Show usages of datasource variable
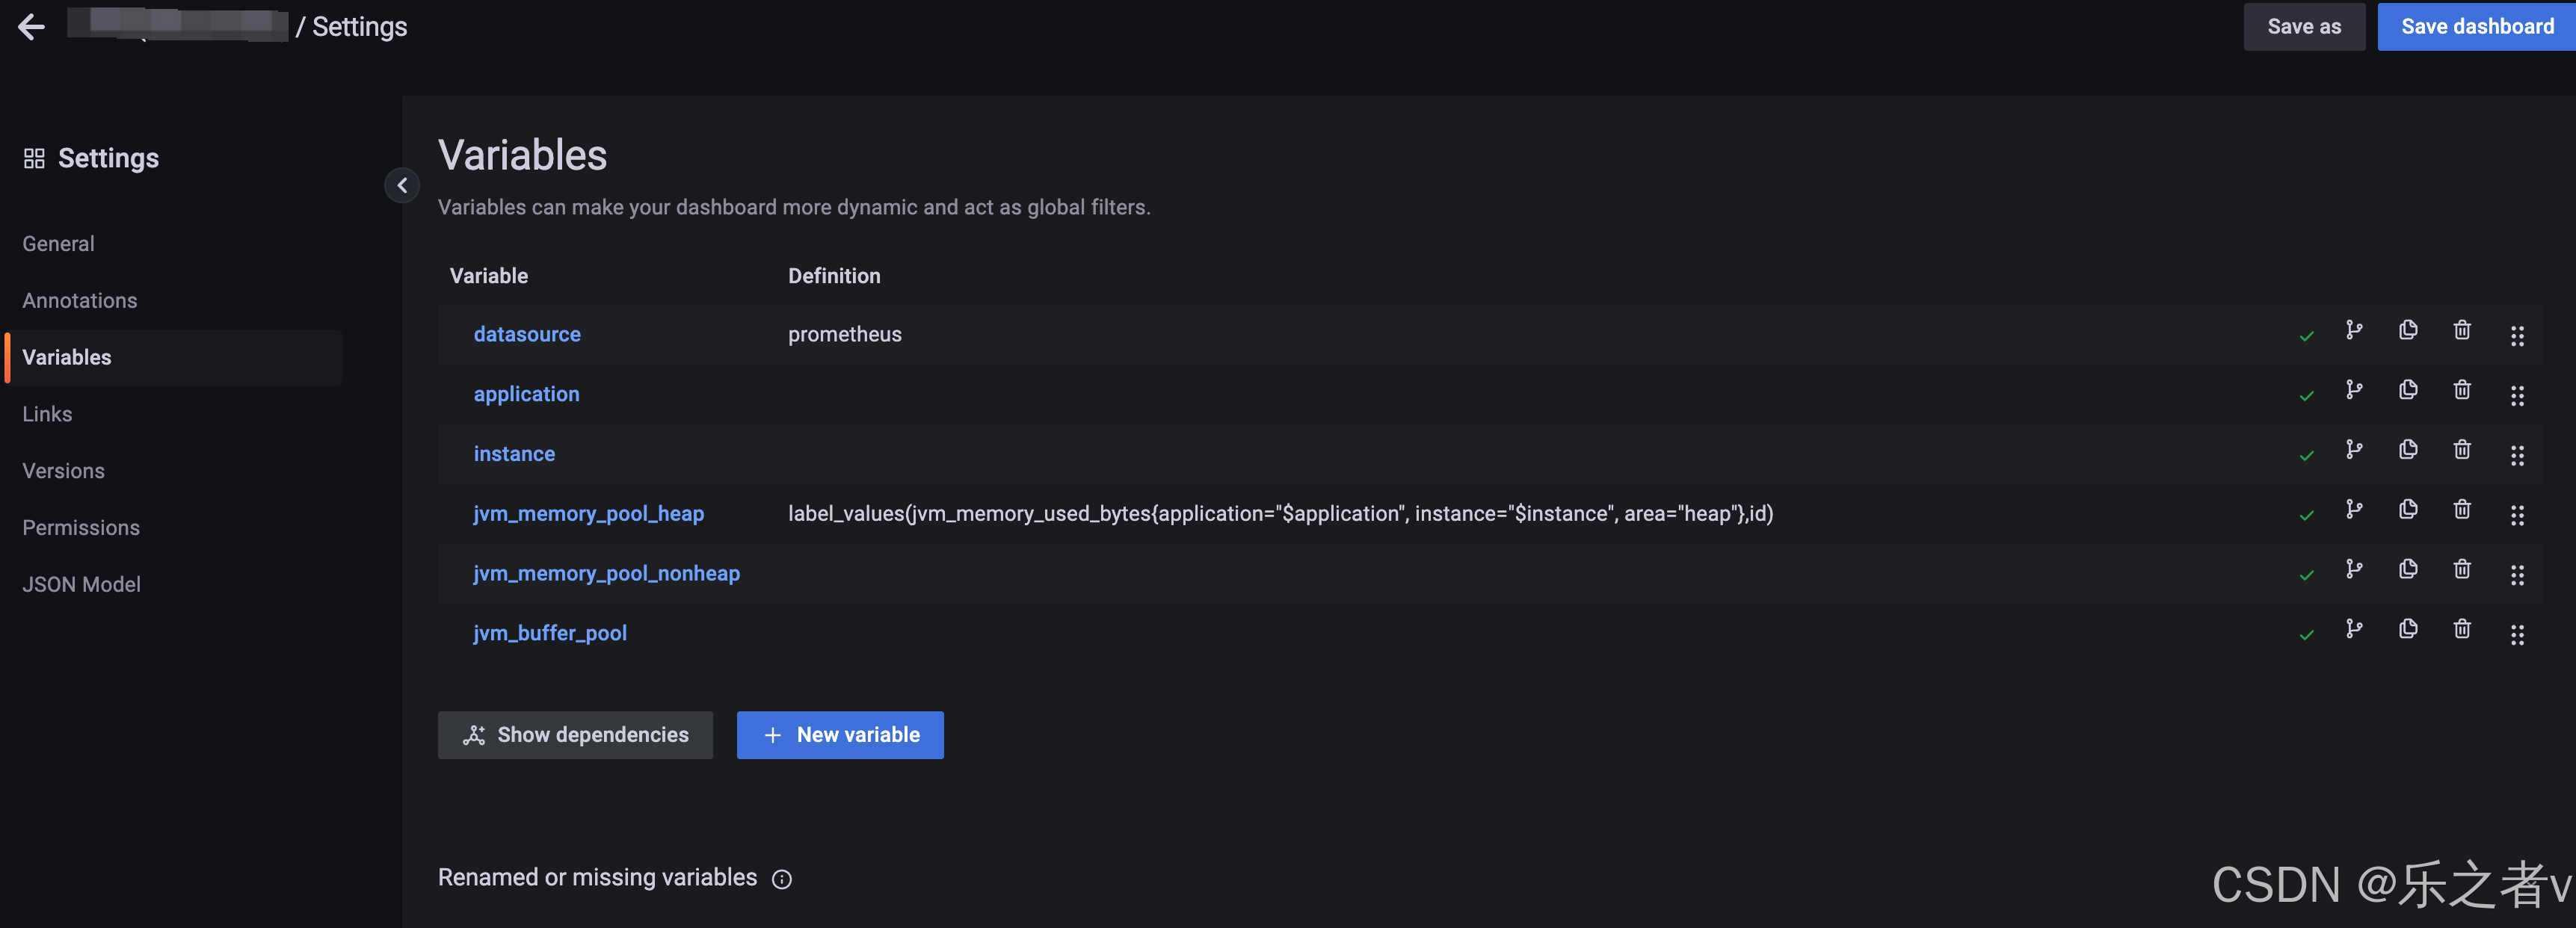The image size is (2576, 928). (x=2354, y=331)
